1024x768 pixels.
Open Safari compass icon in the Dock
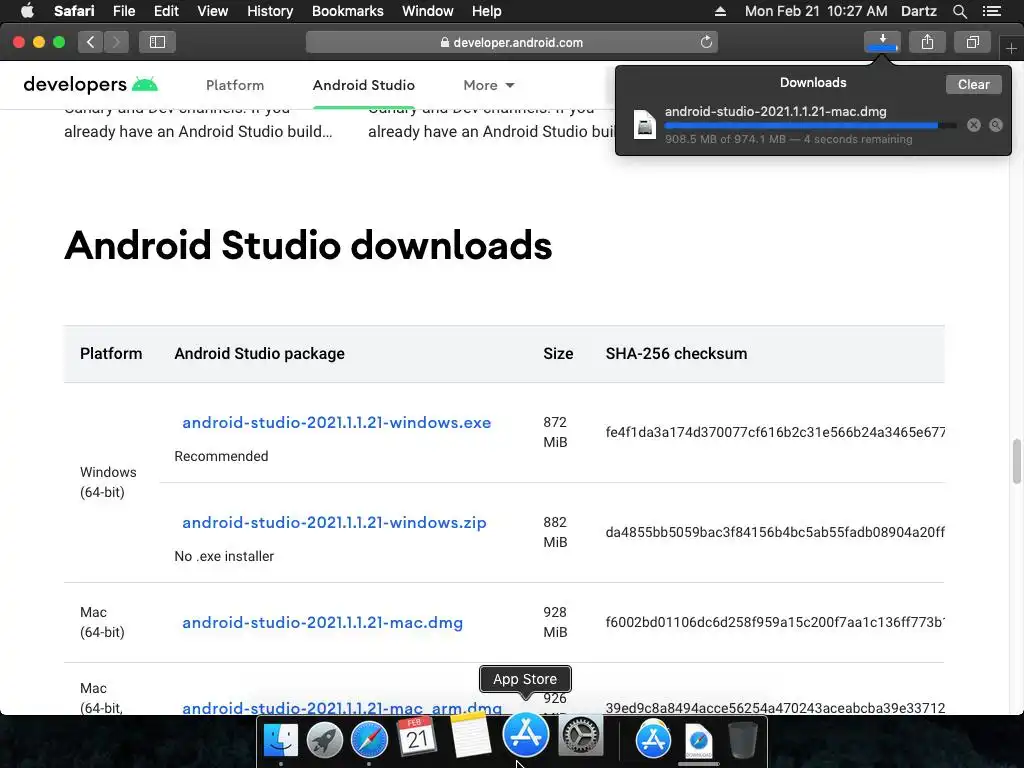369,740
